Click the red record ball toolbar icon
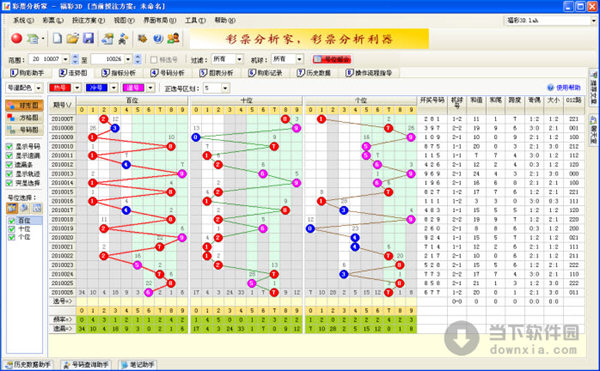 (x=16, y=38)
